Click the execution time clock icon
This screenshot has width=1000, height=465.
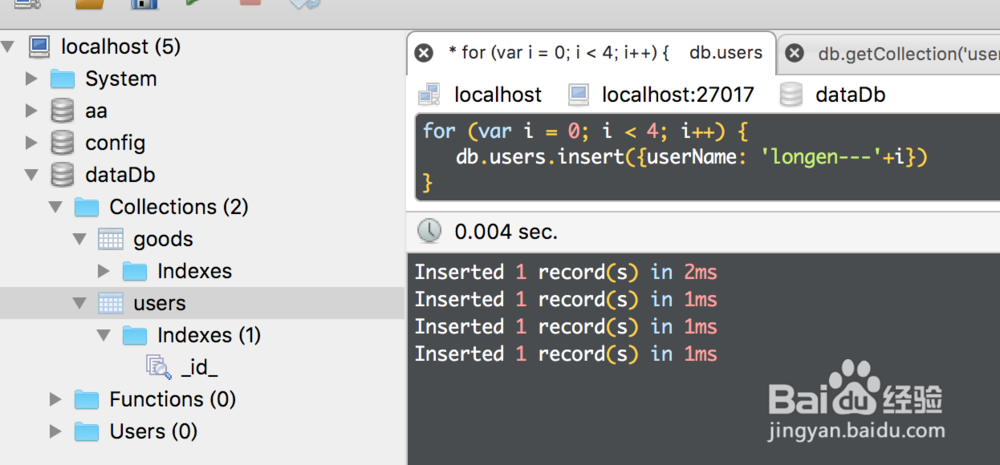429,231
